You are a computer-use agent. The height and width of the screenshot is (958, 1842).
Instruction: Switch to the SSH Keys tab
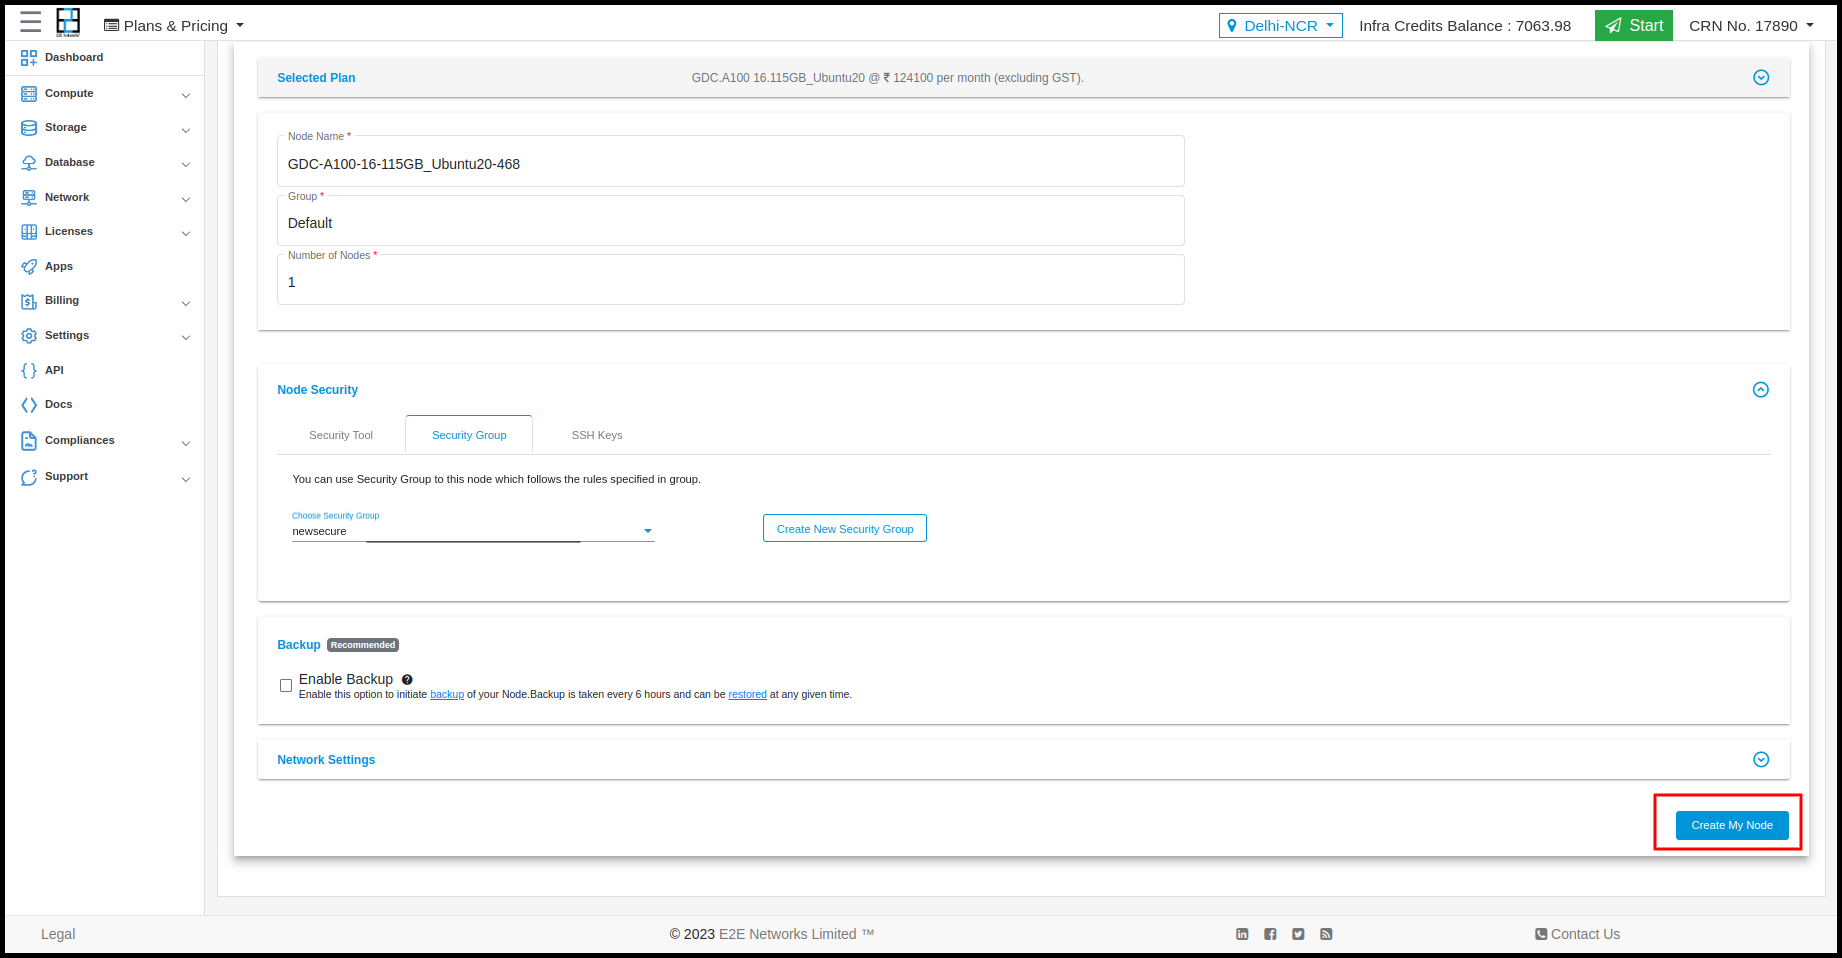[597, 435]
